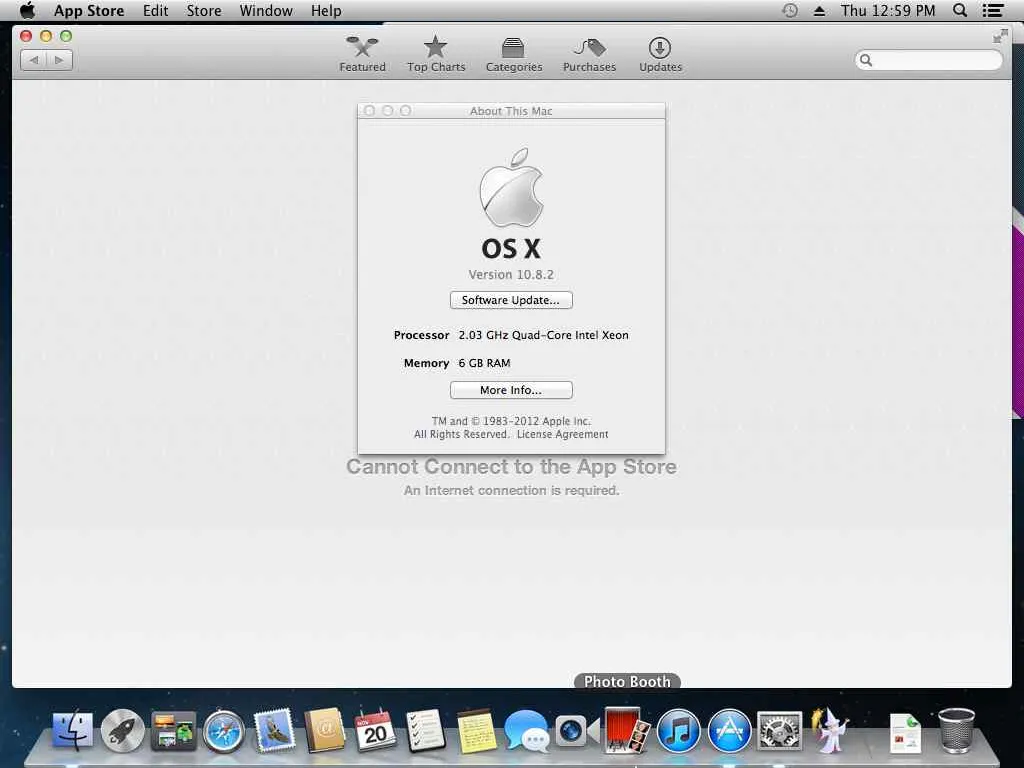Launch Safari from the Dock
Image resolution: width=1024 pixels, height=768 pixels.
(x=223, y=731)
